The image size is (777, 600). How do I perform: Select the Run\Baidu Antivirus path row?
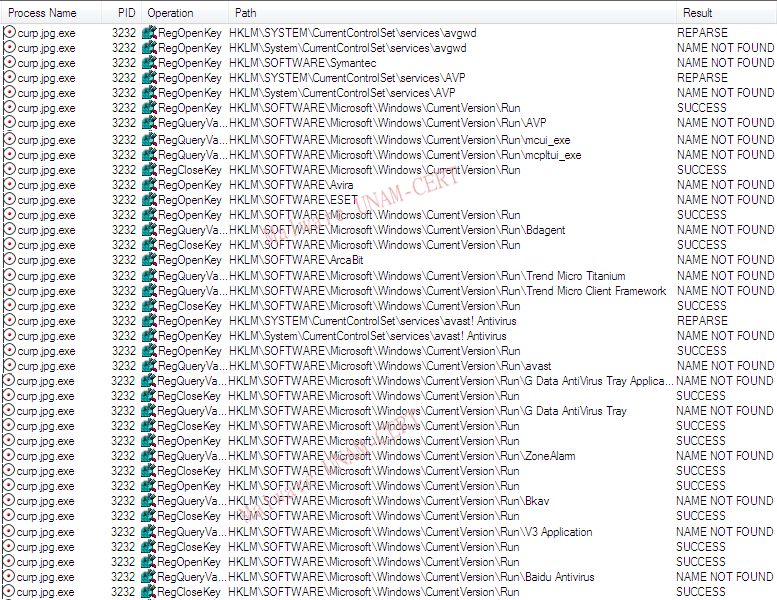click(411, 577)
